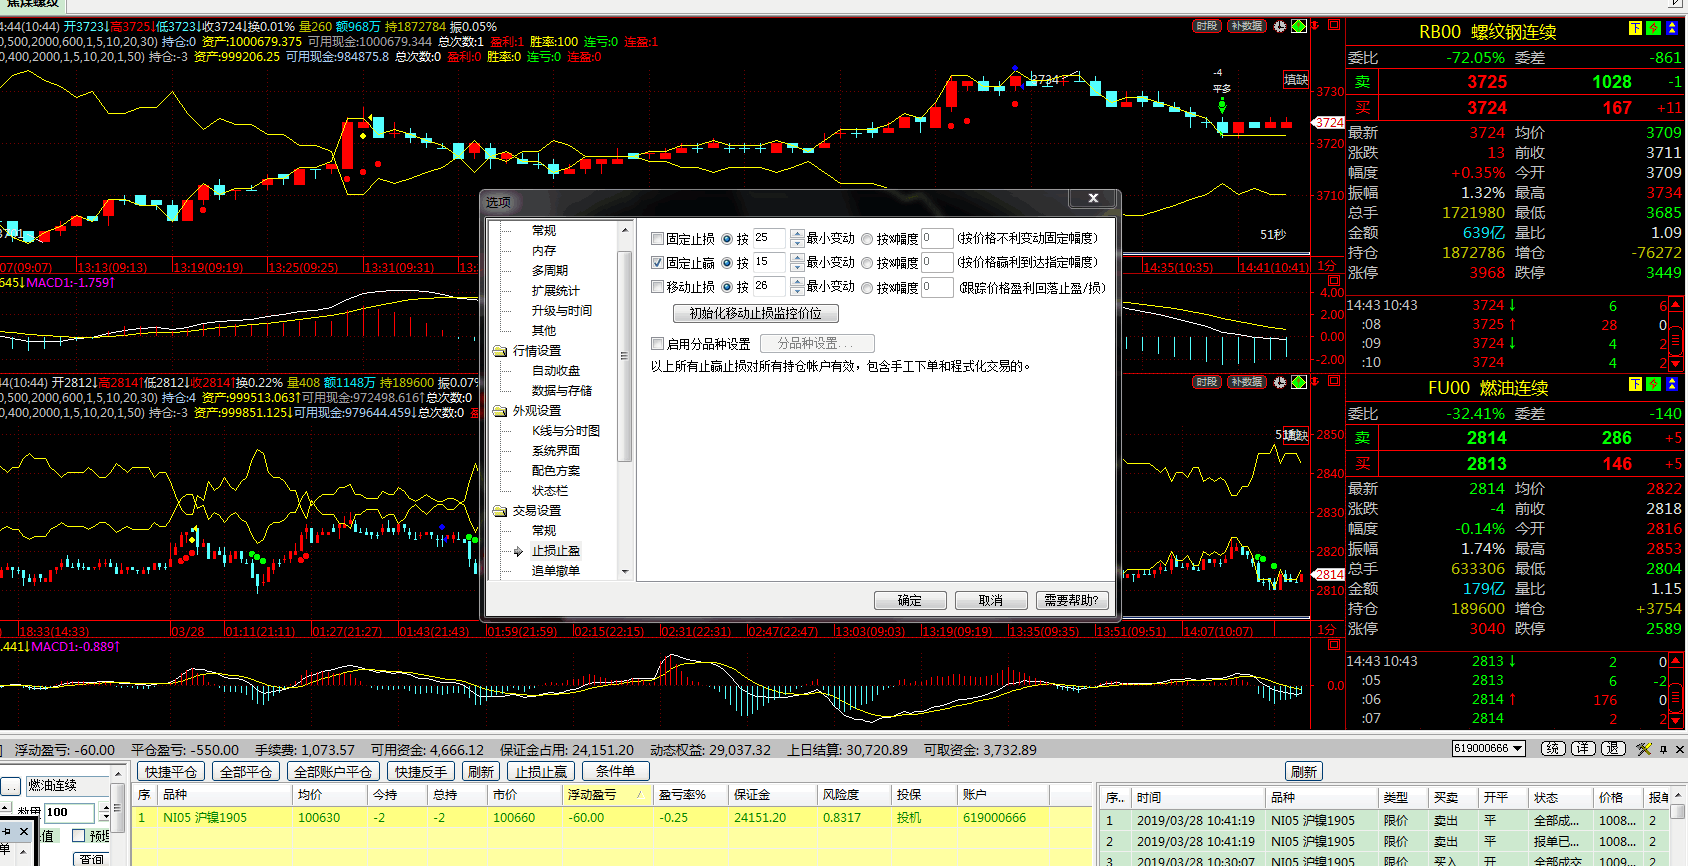Select 升级与时间 in the options tree
This screenshot has width=1688, height=866.
pyautogui.click(x=561, y=311)
